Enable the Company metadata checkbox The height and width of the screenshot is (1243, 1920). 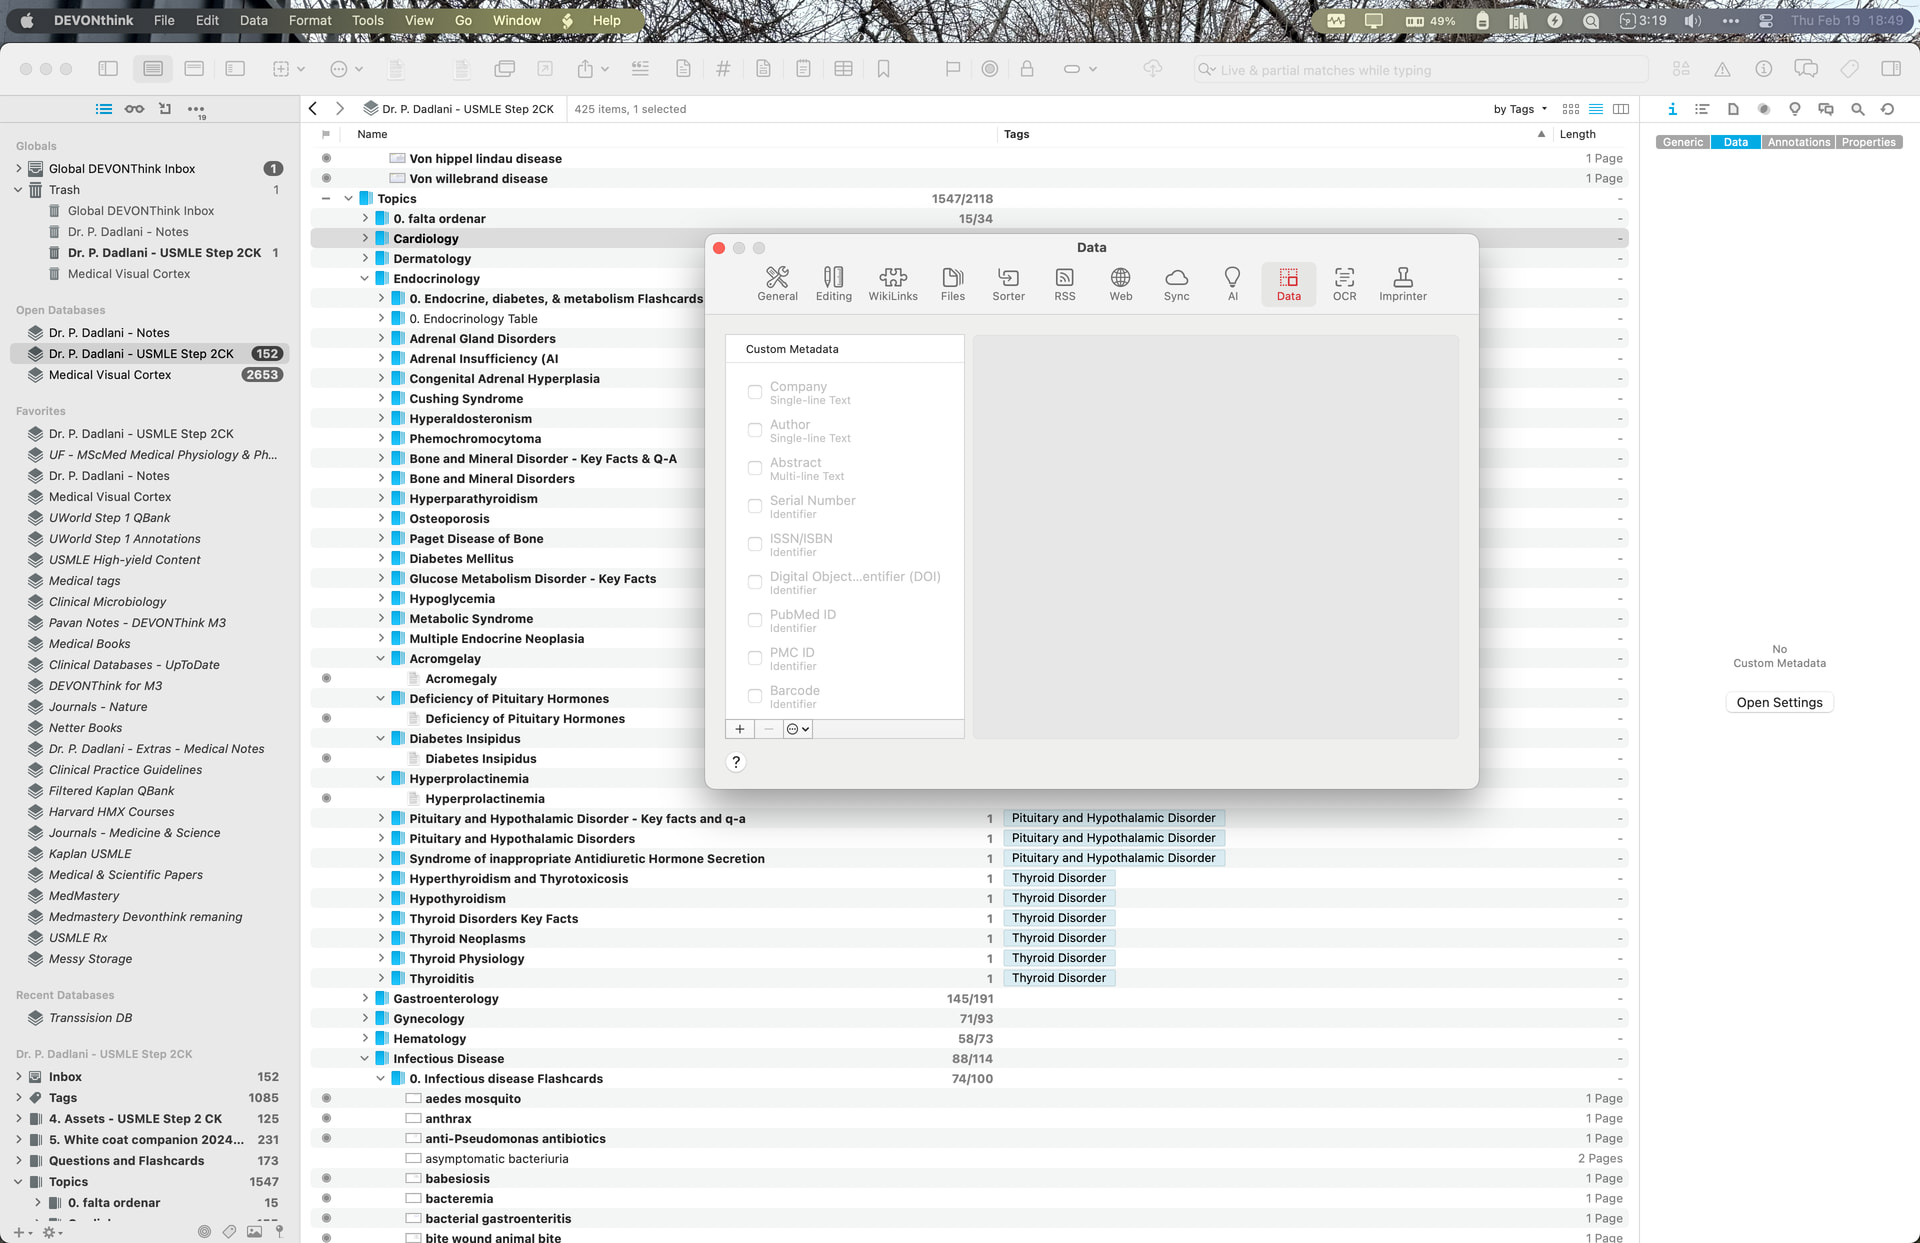tap(755, 392)
